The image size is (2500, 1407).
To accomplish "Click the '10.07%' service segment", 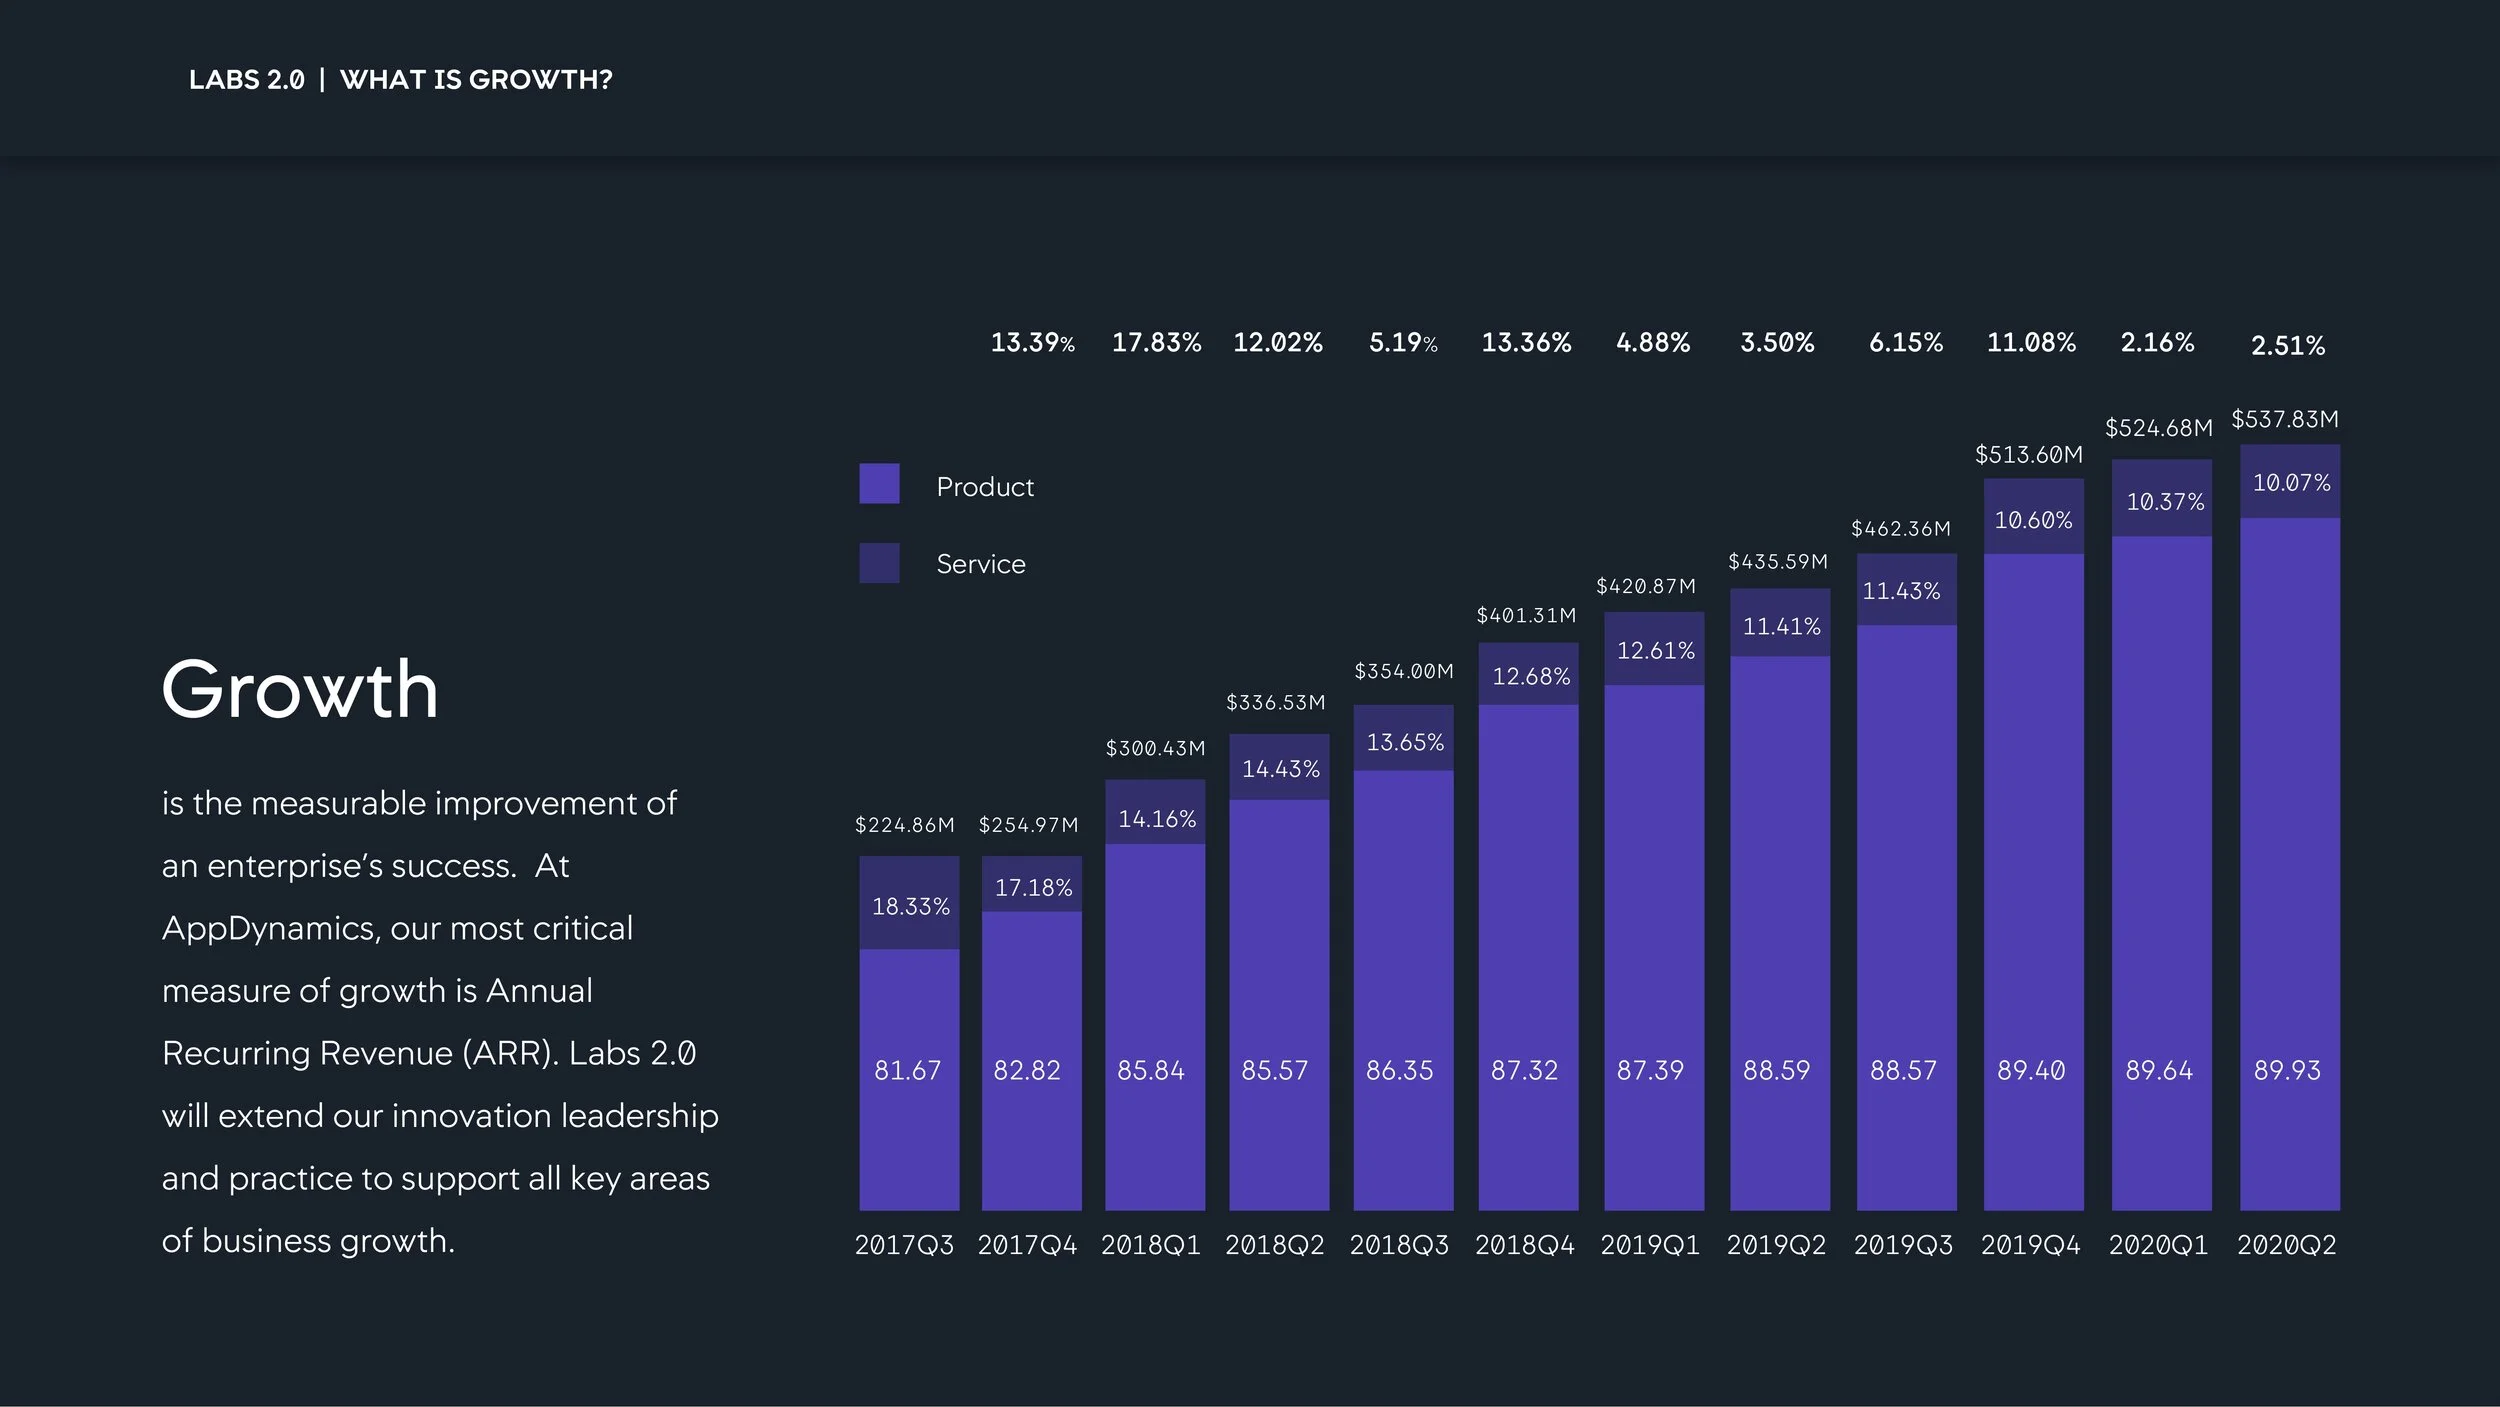I will point(2290,481).
